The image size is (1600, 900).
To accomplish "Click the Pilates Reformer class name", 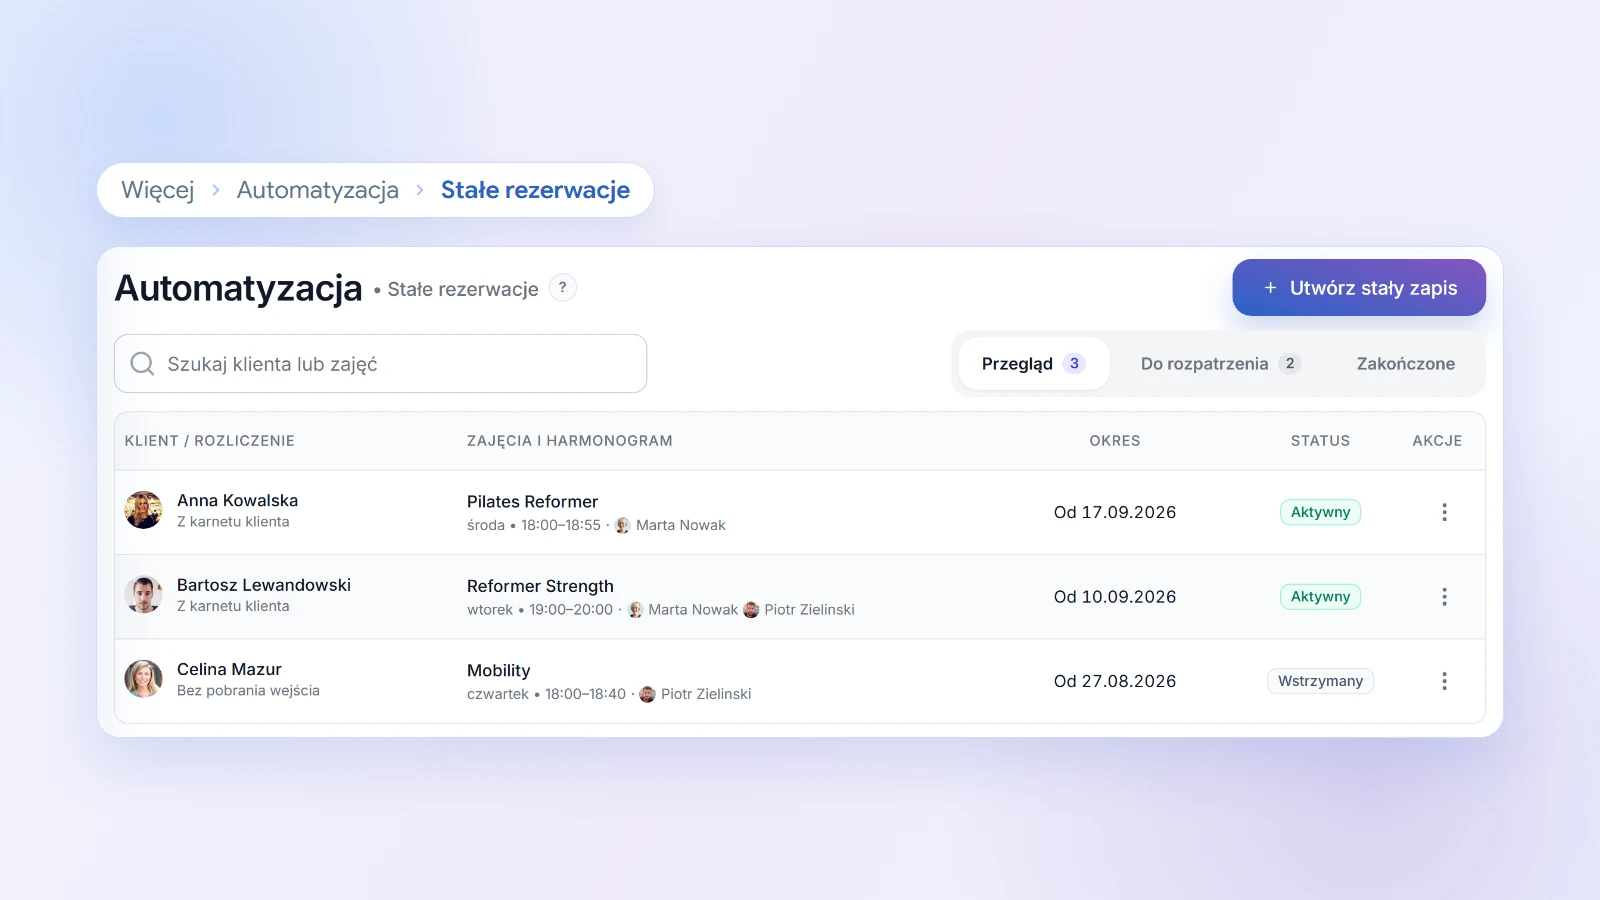I will coord(532,502).
